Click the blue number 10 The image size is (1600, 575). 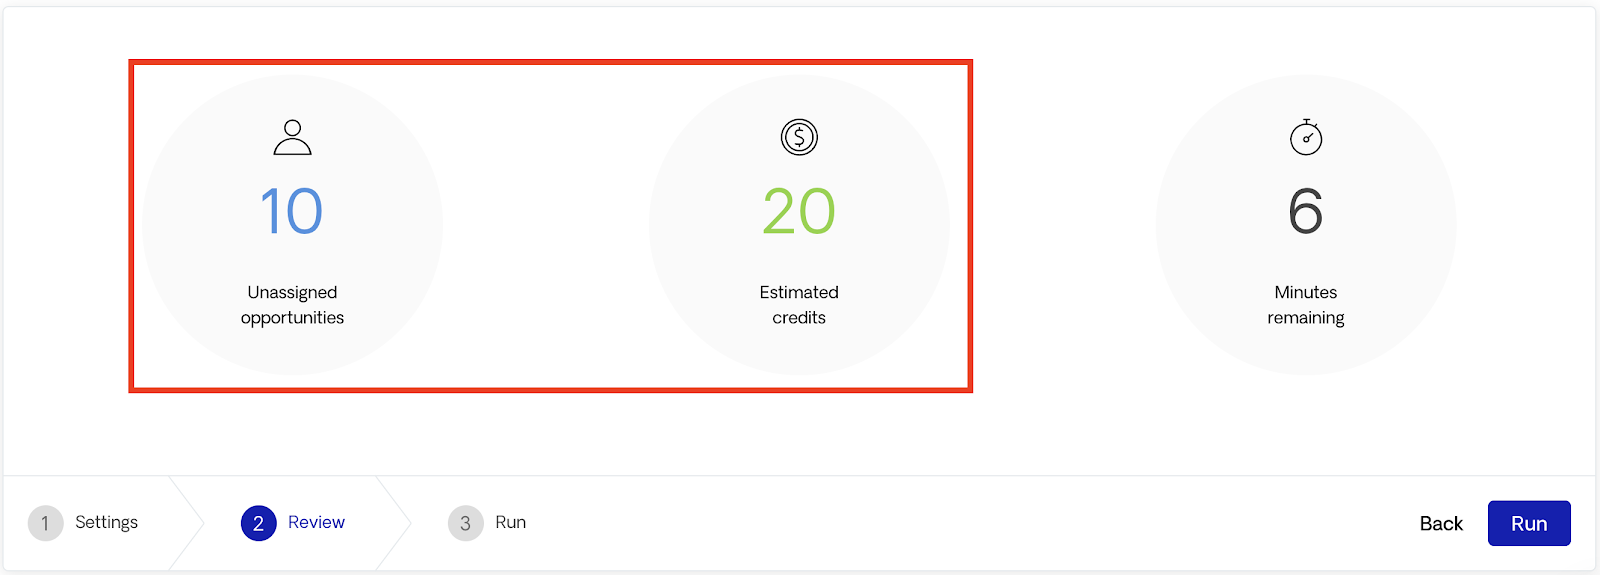click(292, 211)
